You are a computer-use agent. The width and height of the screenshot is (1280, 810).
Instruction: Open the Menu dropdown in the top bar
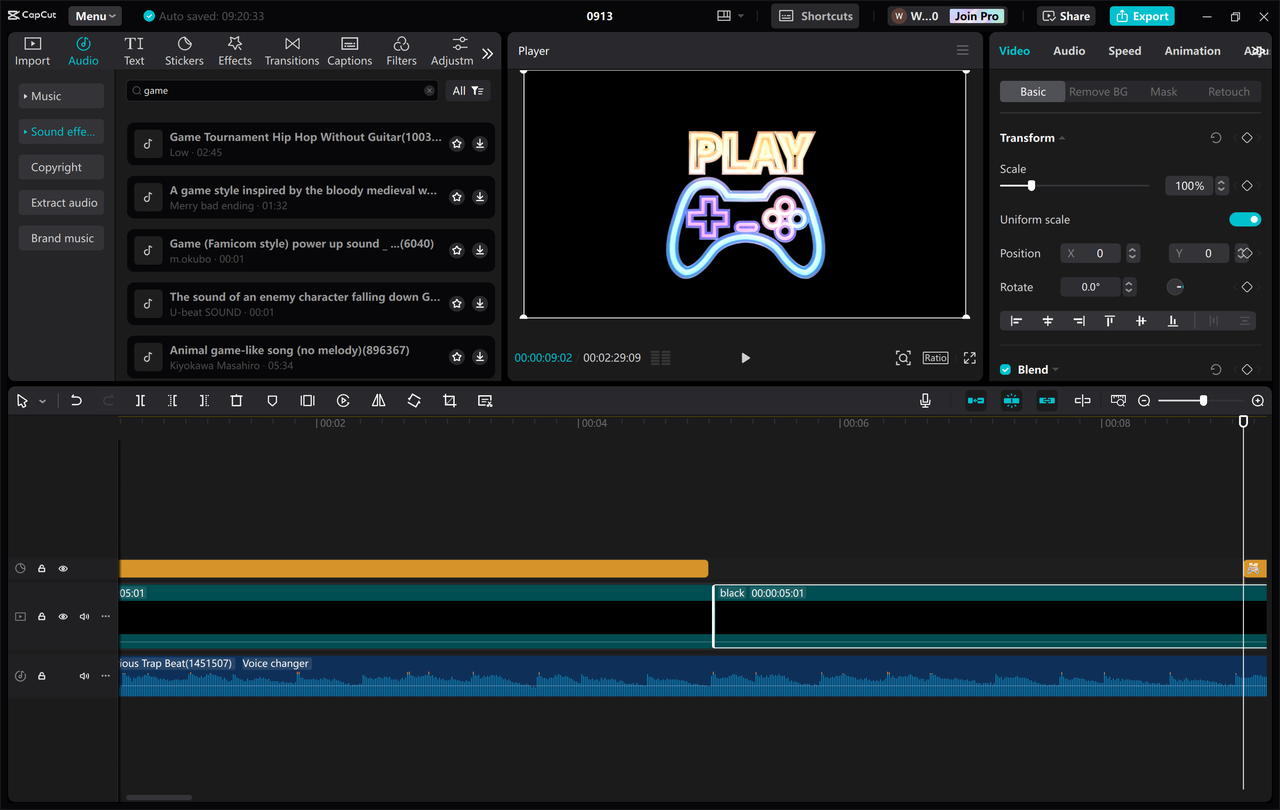94,15
